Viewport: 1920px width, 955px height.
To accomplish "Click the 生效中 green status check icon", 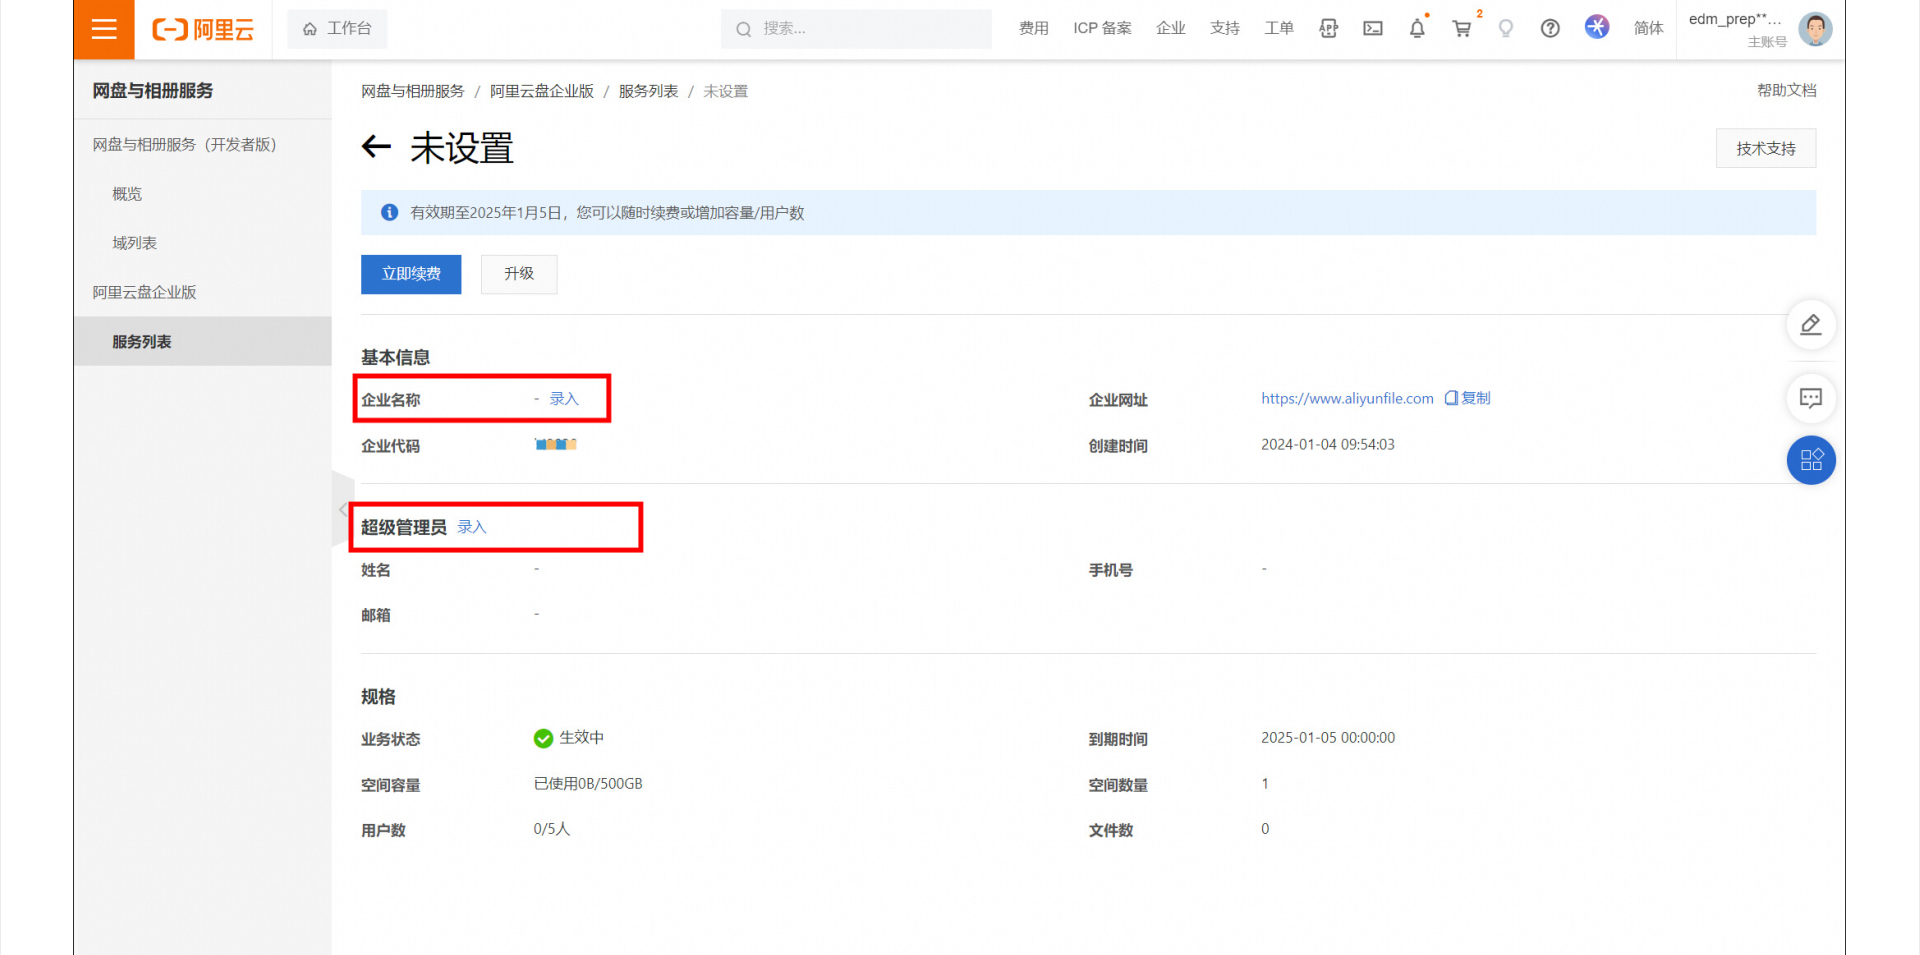I will [x=543, y=738].
